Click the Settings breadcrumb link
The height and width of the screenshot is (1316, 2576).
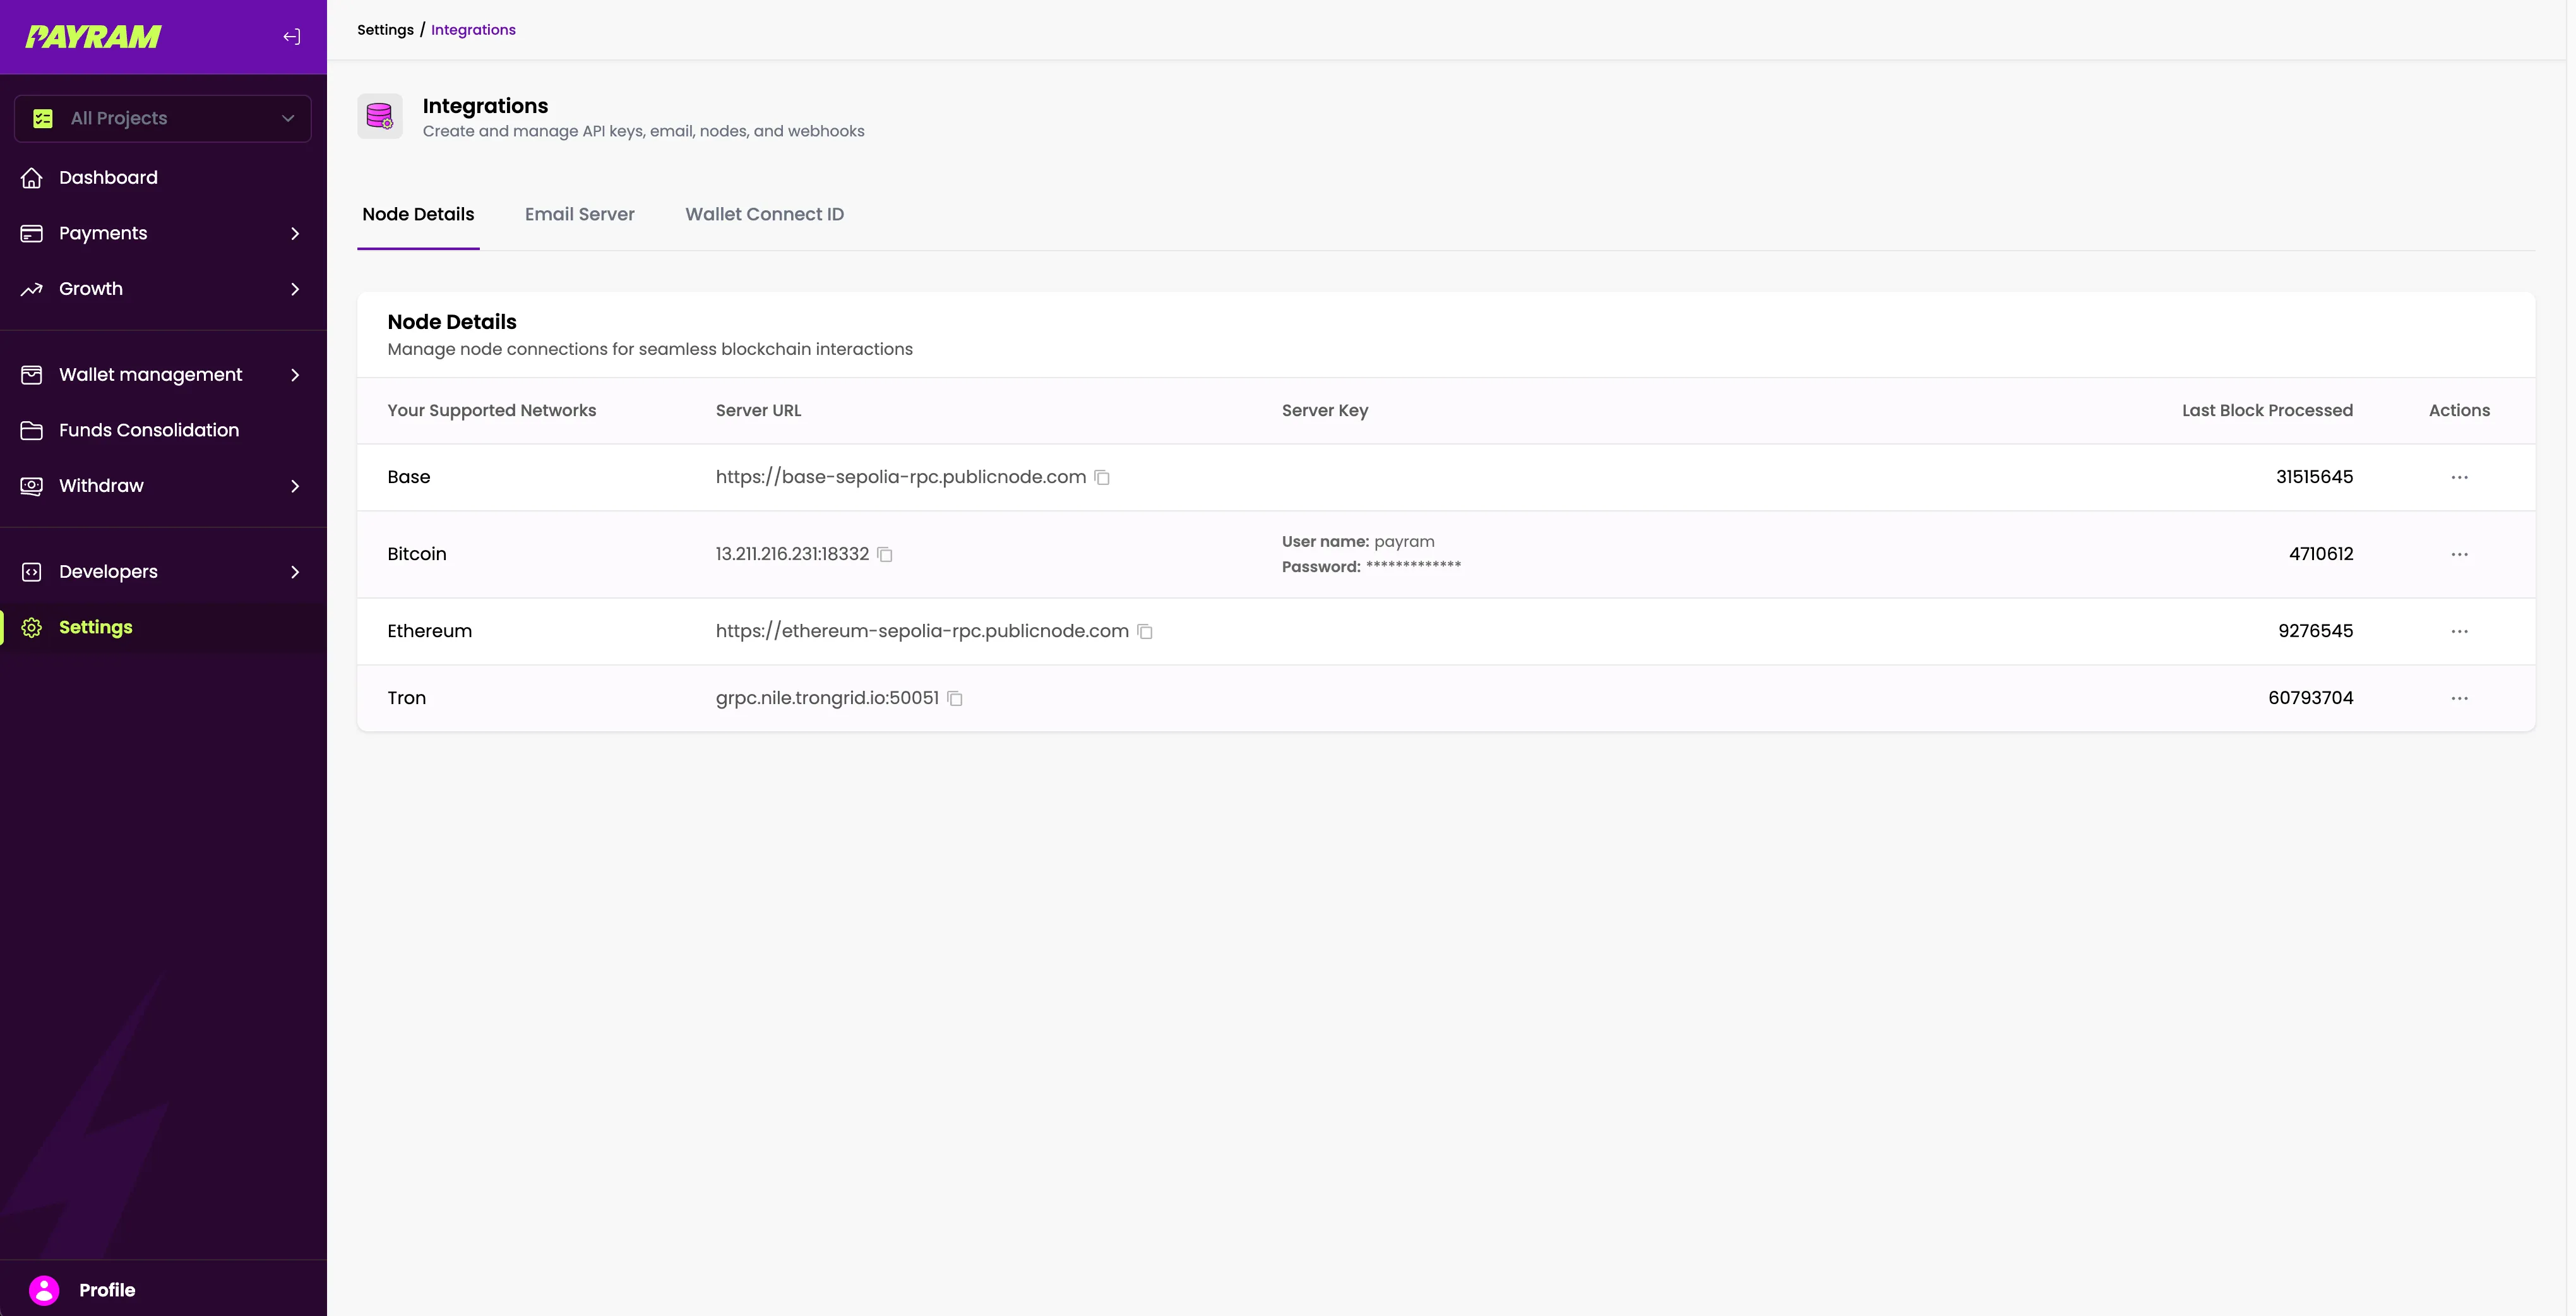385,30
